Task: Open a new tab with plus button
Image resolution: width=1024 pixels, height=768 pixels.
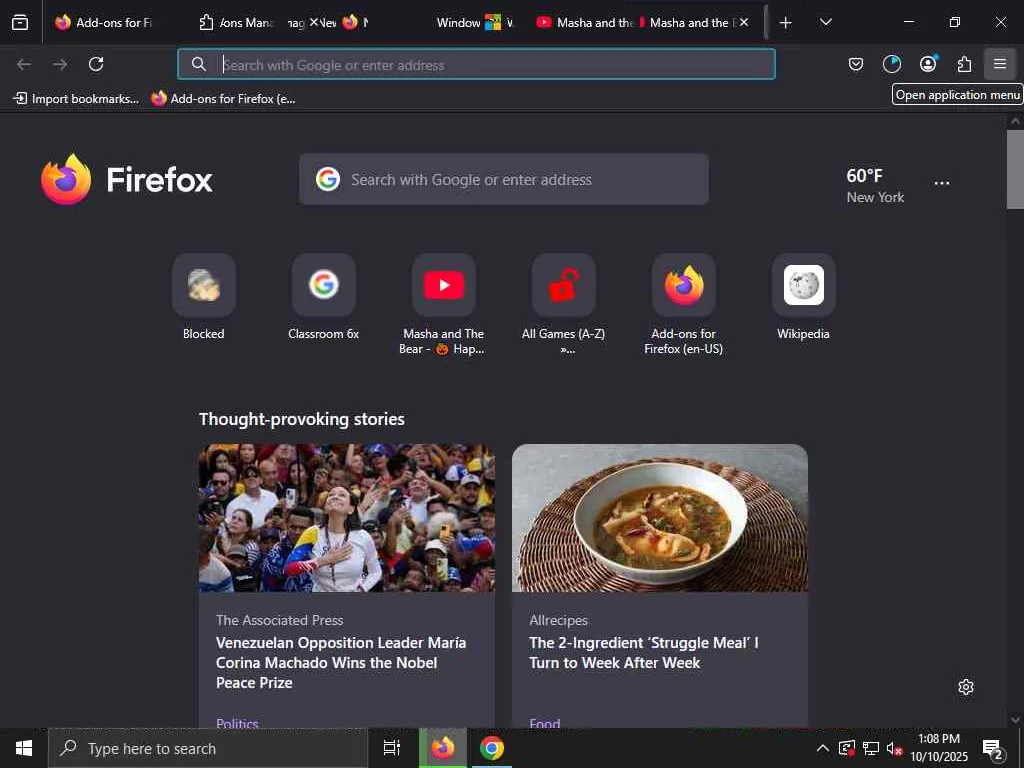Action: pos(786,22)
